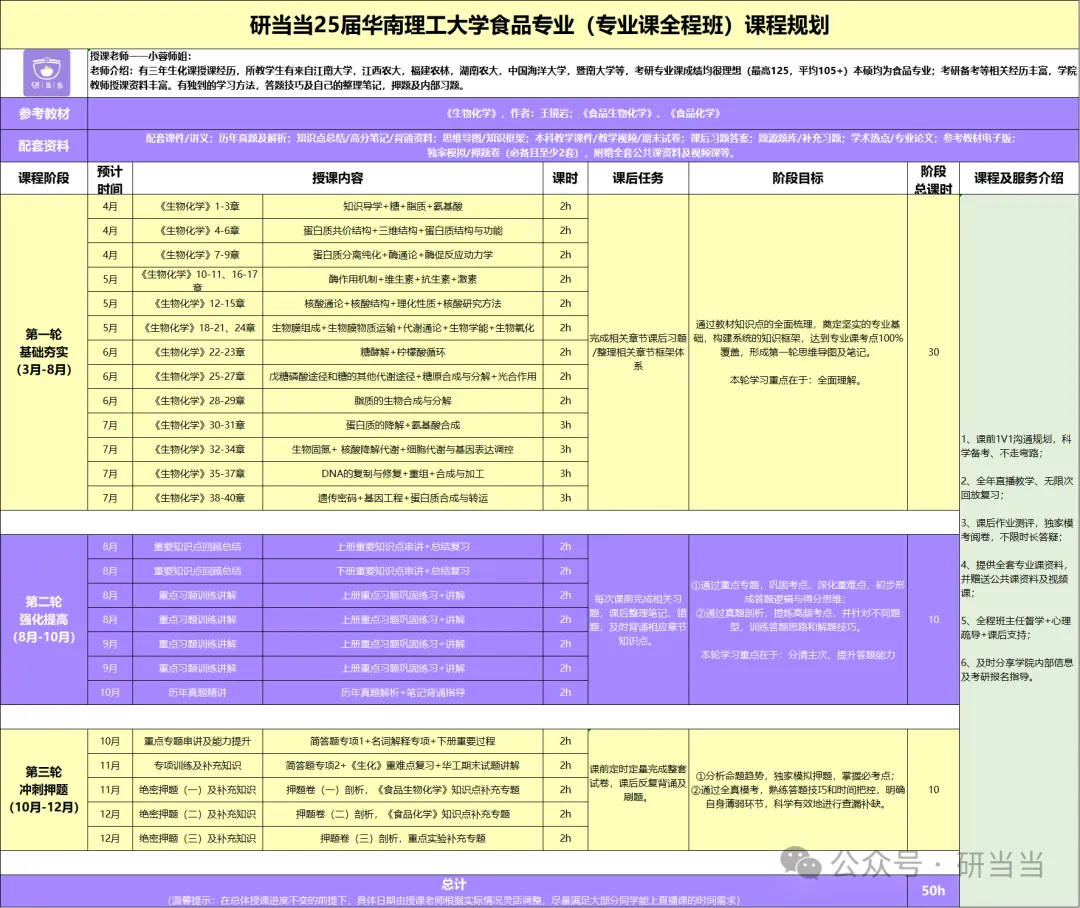Screen dimensions: 1080x908
Task: Select the 课后任务 column header
Action: click(638, 178)
